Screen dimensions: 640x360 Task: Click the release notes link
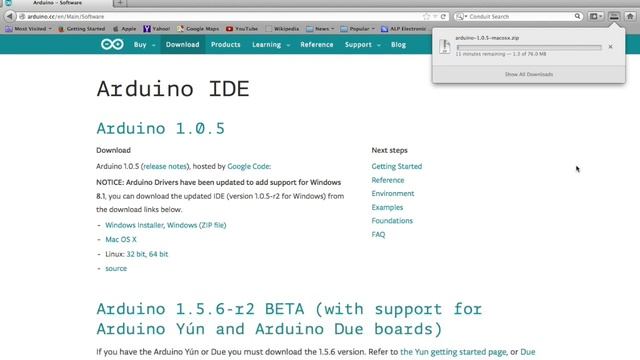165,166
